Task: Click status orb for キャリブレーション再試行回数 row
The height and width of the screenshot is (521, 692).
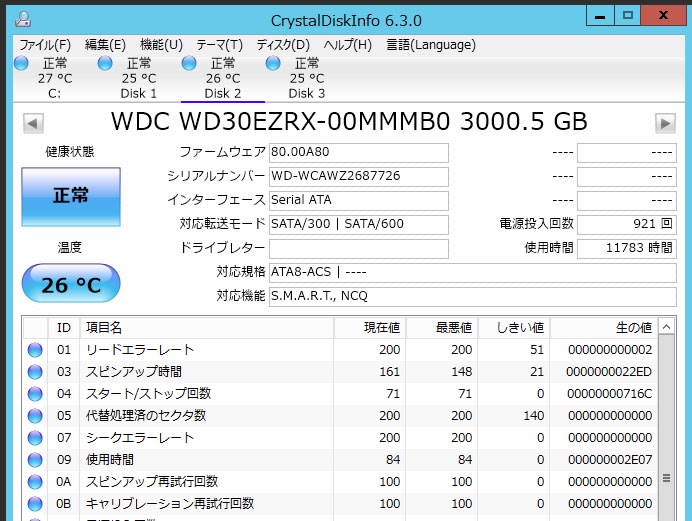Action: point(35,504)
